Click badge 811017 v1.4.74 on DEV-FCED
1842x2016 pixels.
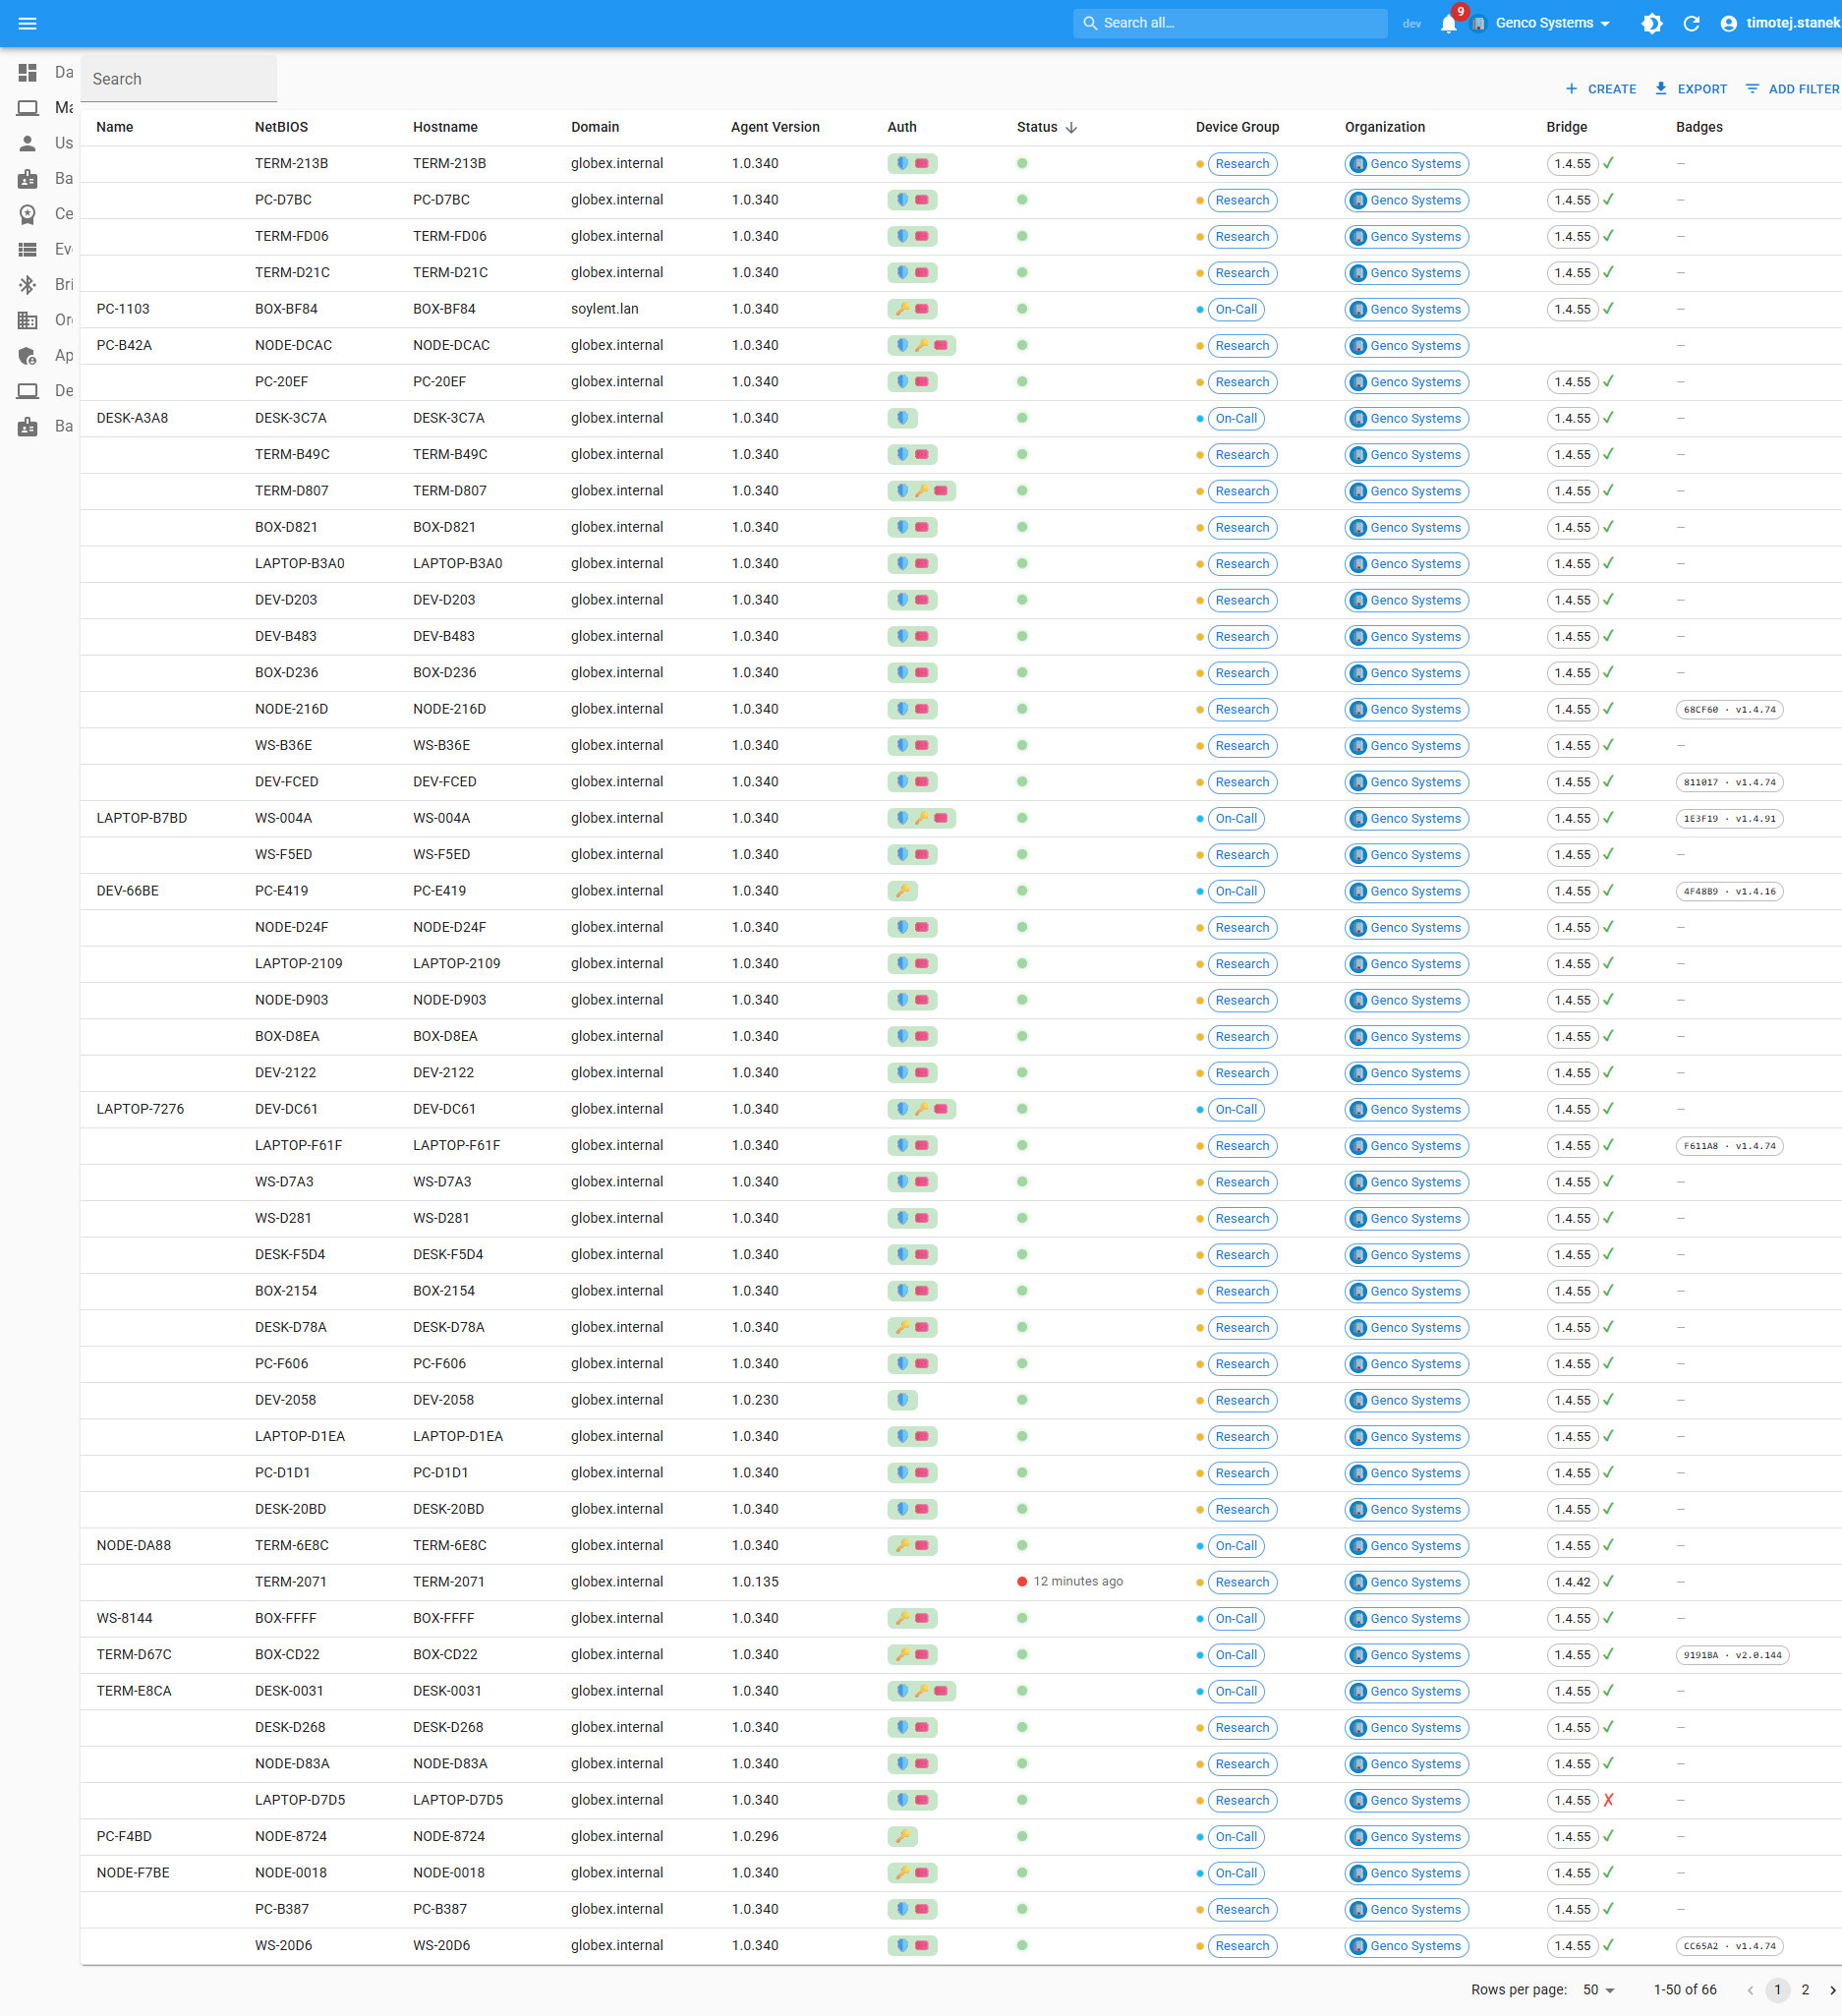pyautogui.click(x=1729, y=782)
